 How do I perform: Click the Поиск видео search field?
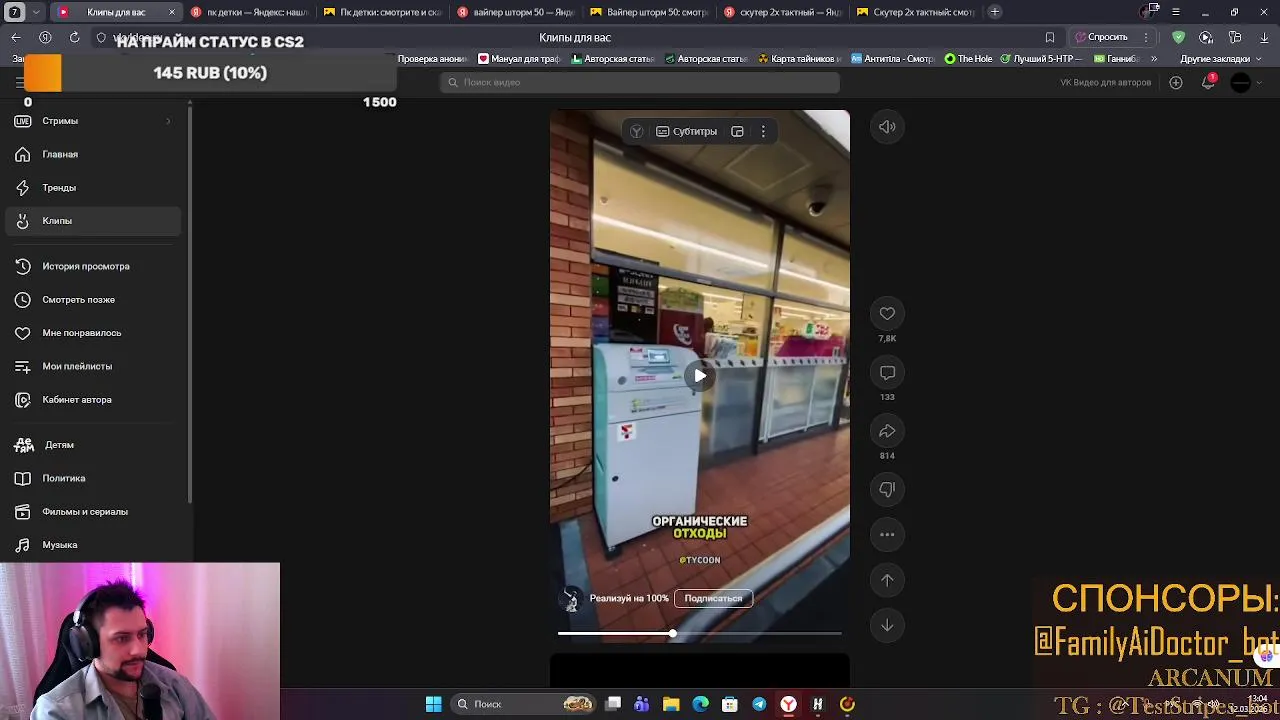[x=640, y=82]
